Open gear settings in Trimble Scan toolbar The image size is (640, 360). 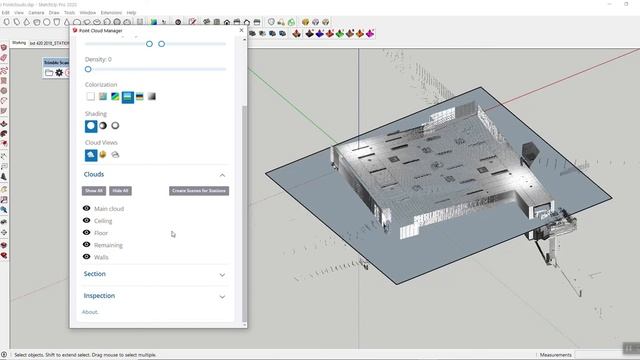(x=59, y=73)
